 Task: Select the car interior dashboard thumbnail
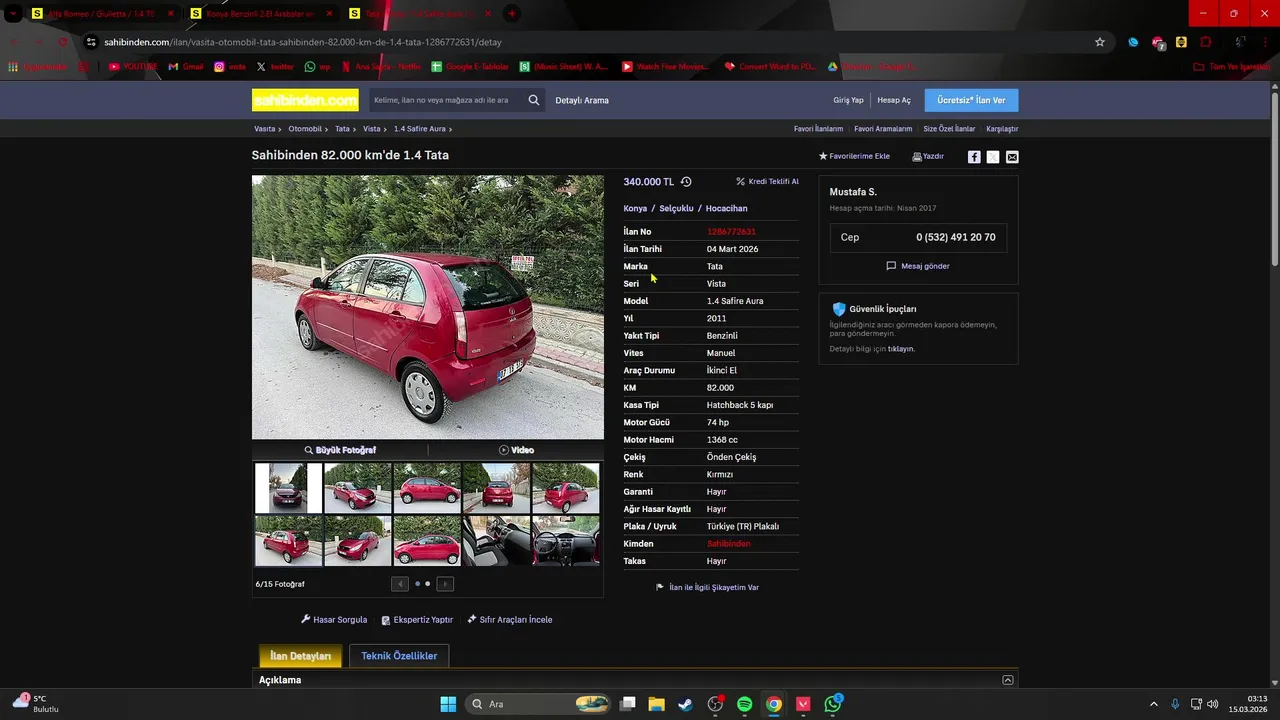(566, 540)
